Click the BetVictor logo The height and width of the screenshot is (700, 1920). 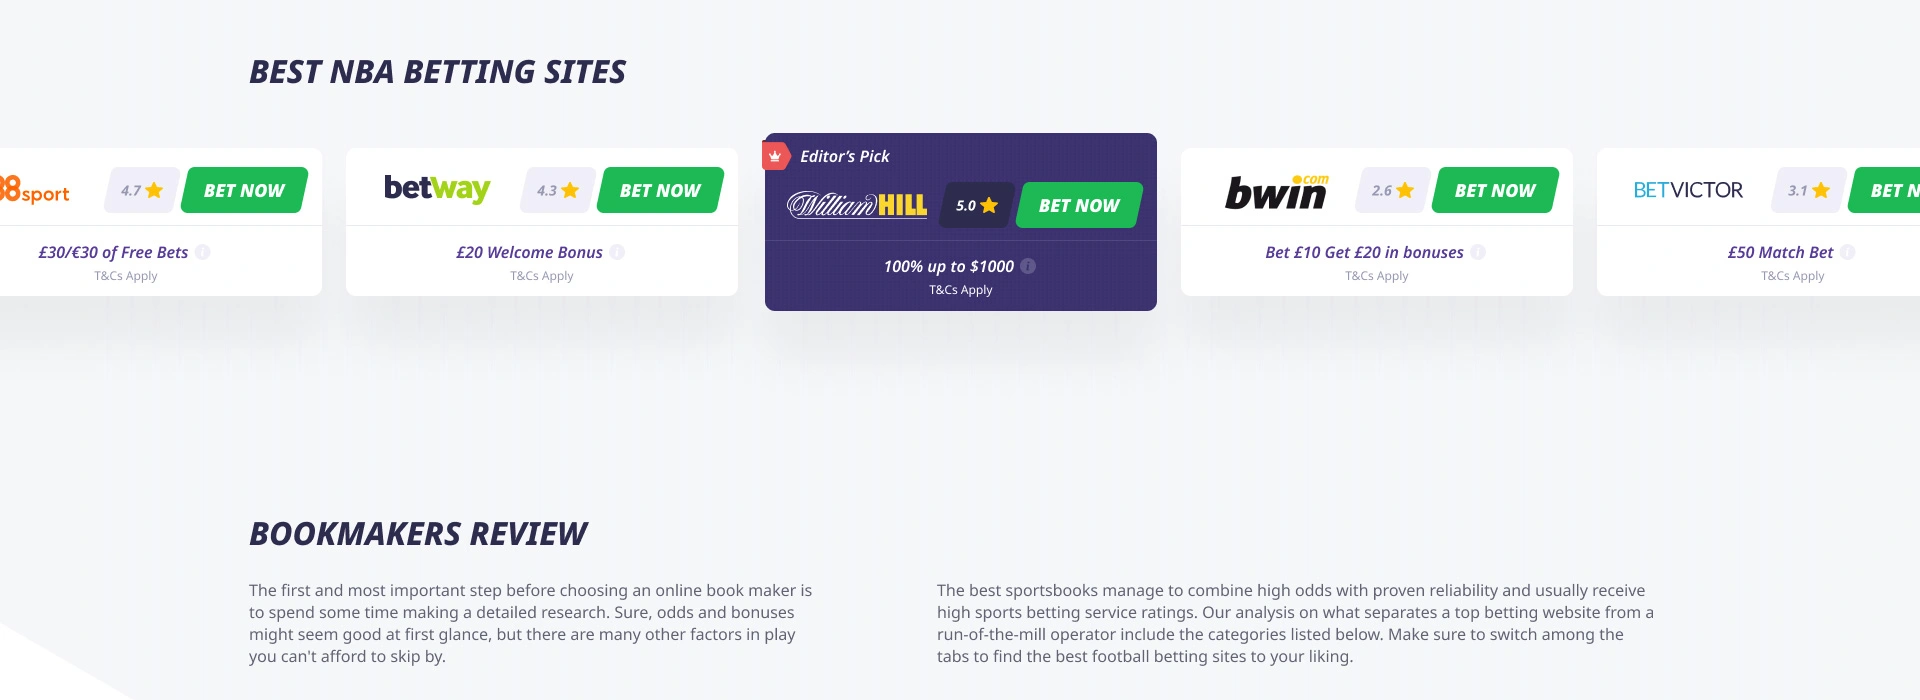tap(1688, 190)
